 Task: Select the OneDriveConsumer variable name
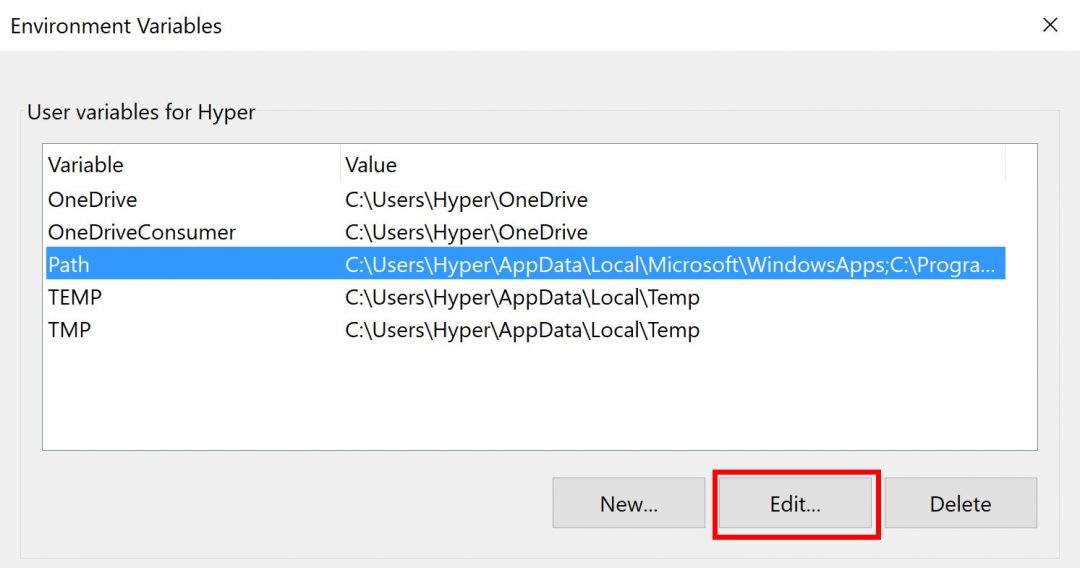[x=141, y=233]
